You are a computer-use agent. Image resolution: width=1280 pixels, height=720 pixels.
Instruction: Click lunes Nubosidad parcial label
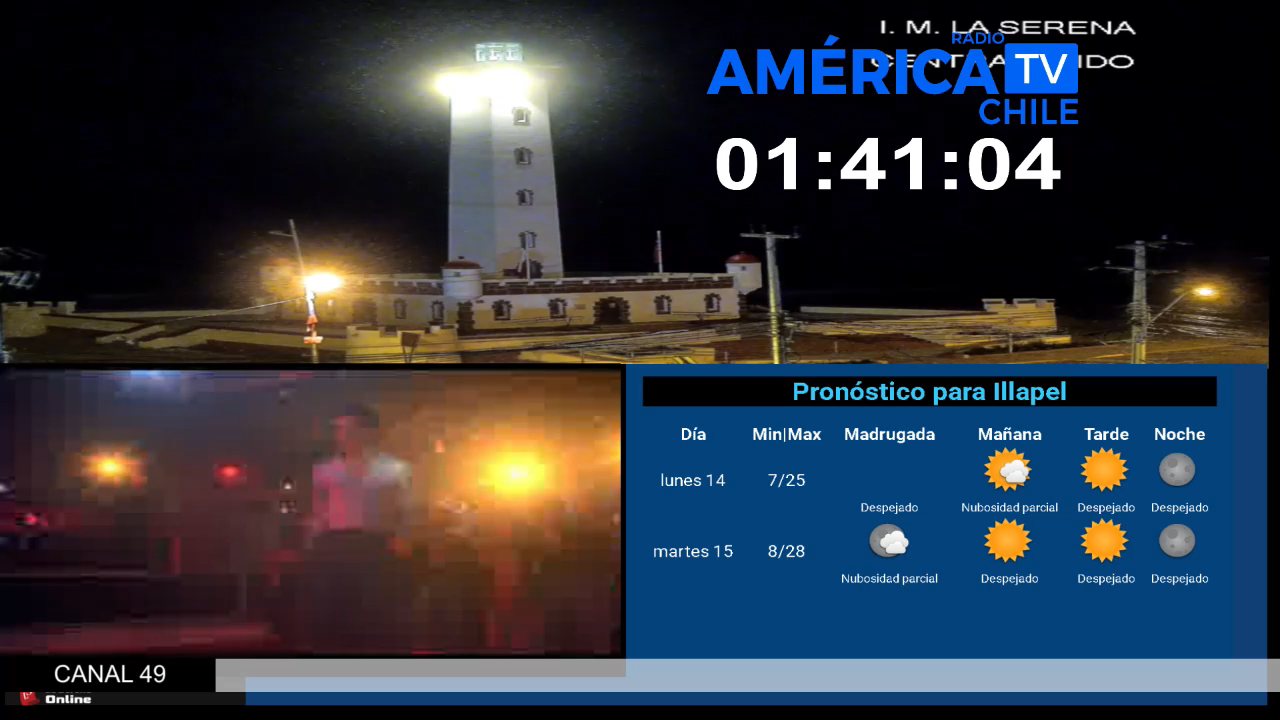(1009, 508)
